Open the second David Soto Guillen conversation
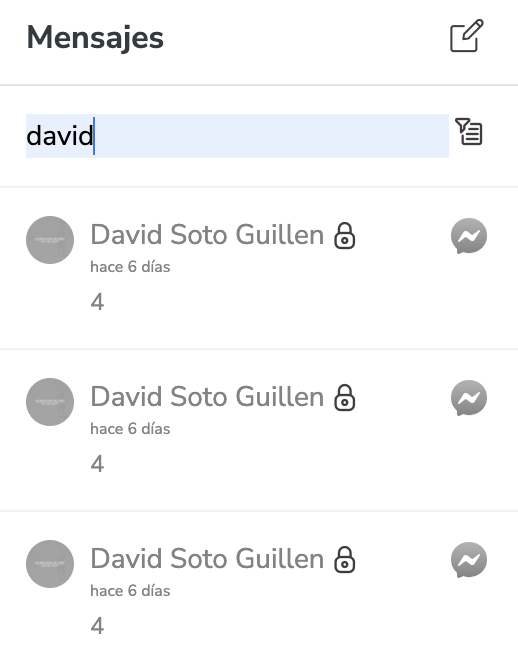This screenshot has width=518, height=672. pyautogui.click(x=259, y=430)
